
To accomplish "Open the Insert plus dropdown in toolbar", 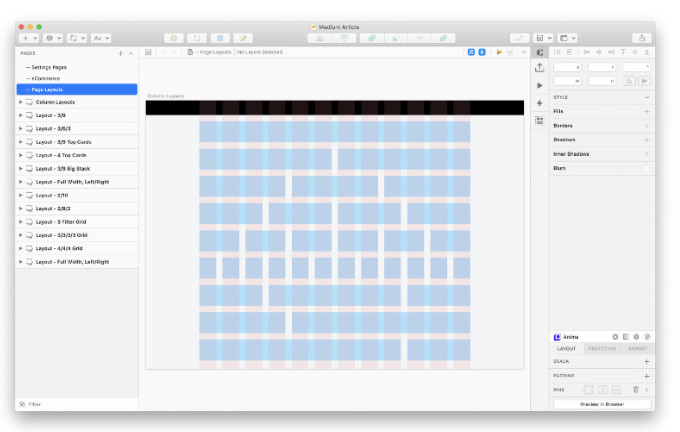I will [x=29, y=38].
